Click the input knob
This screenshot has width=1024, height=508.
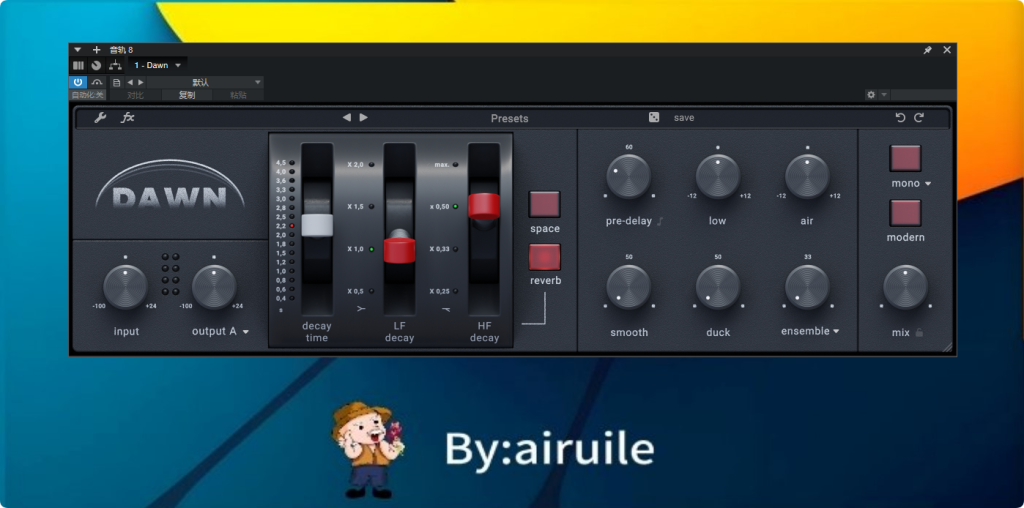(x=125, y=287)
